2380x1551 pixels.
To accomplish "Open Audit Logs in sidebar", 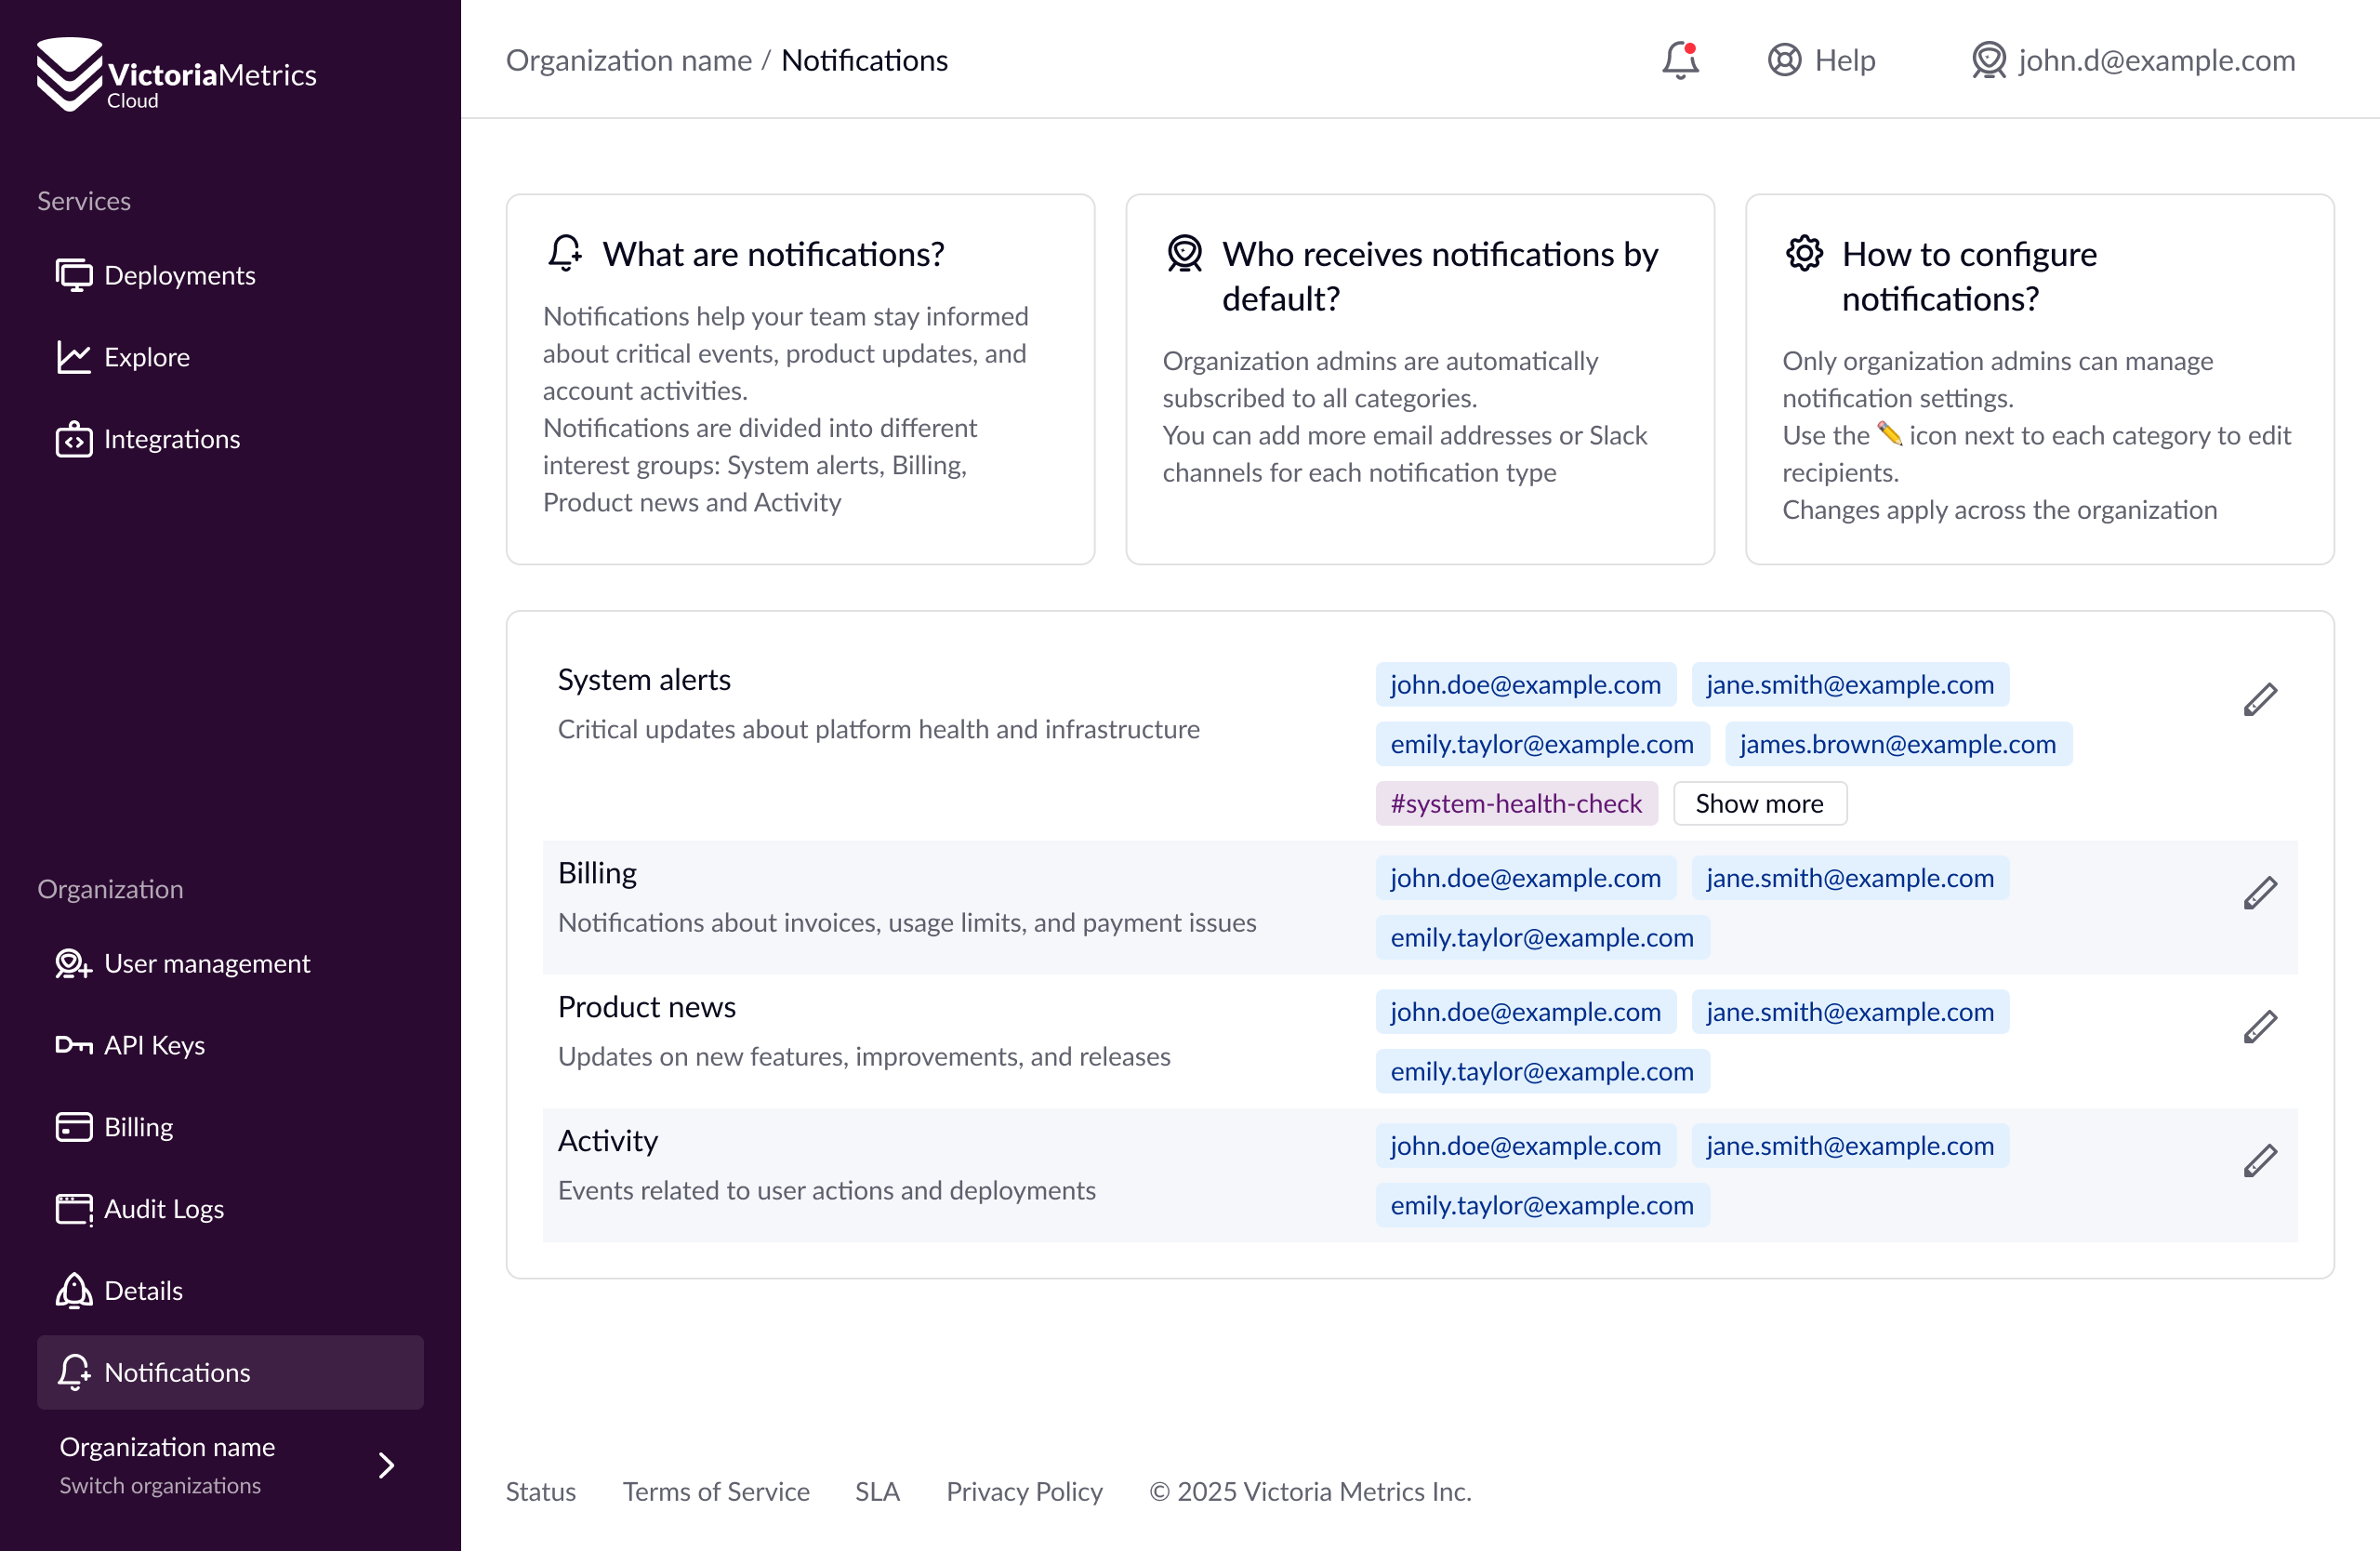I will (163, 1209).
